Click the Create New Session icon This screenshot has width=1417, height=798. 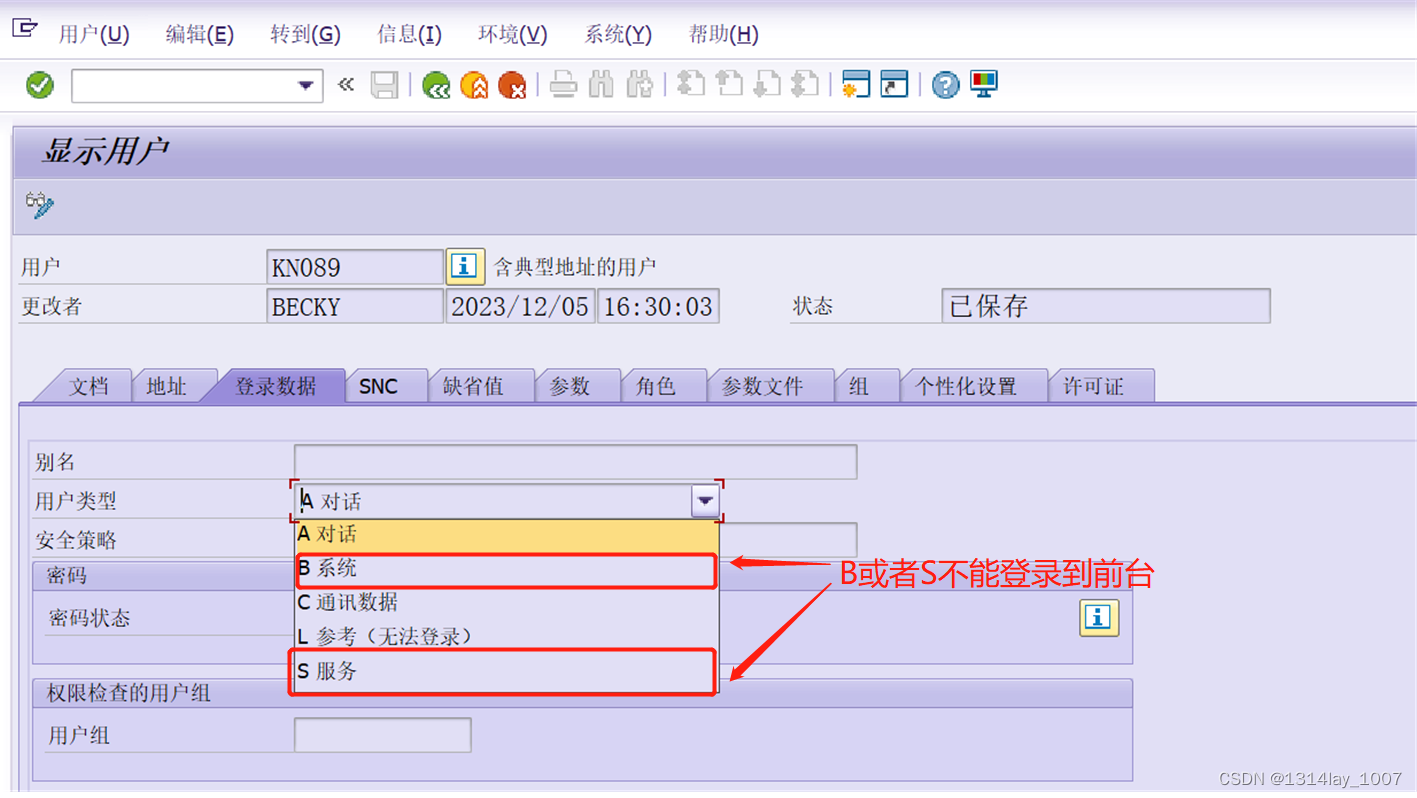pyautogui.click(x=856, y=85)
